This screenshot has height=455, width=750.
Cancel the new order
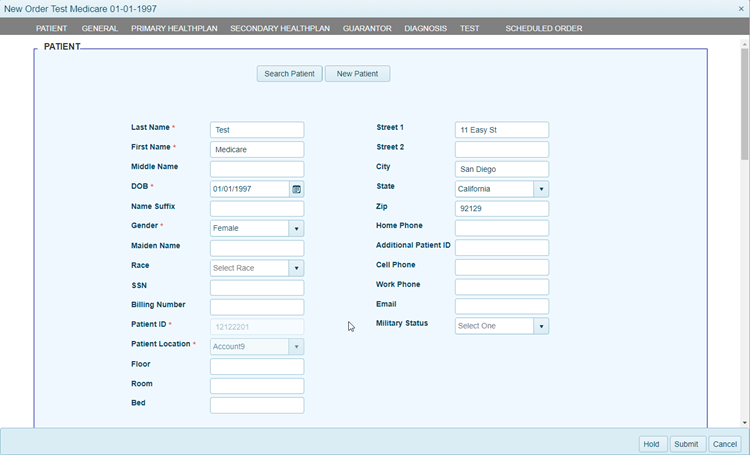(x=725, y=444)
